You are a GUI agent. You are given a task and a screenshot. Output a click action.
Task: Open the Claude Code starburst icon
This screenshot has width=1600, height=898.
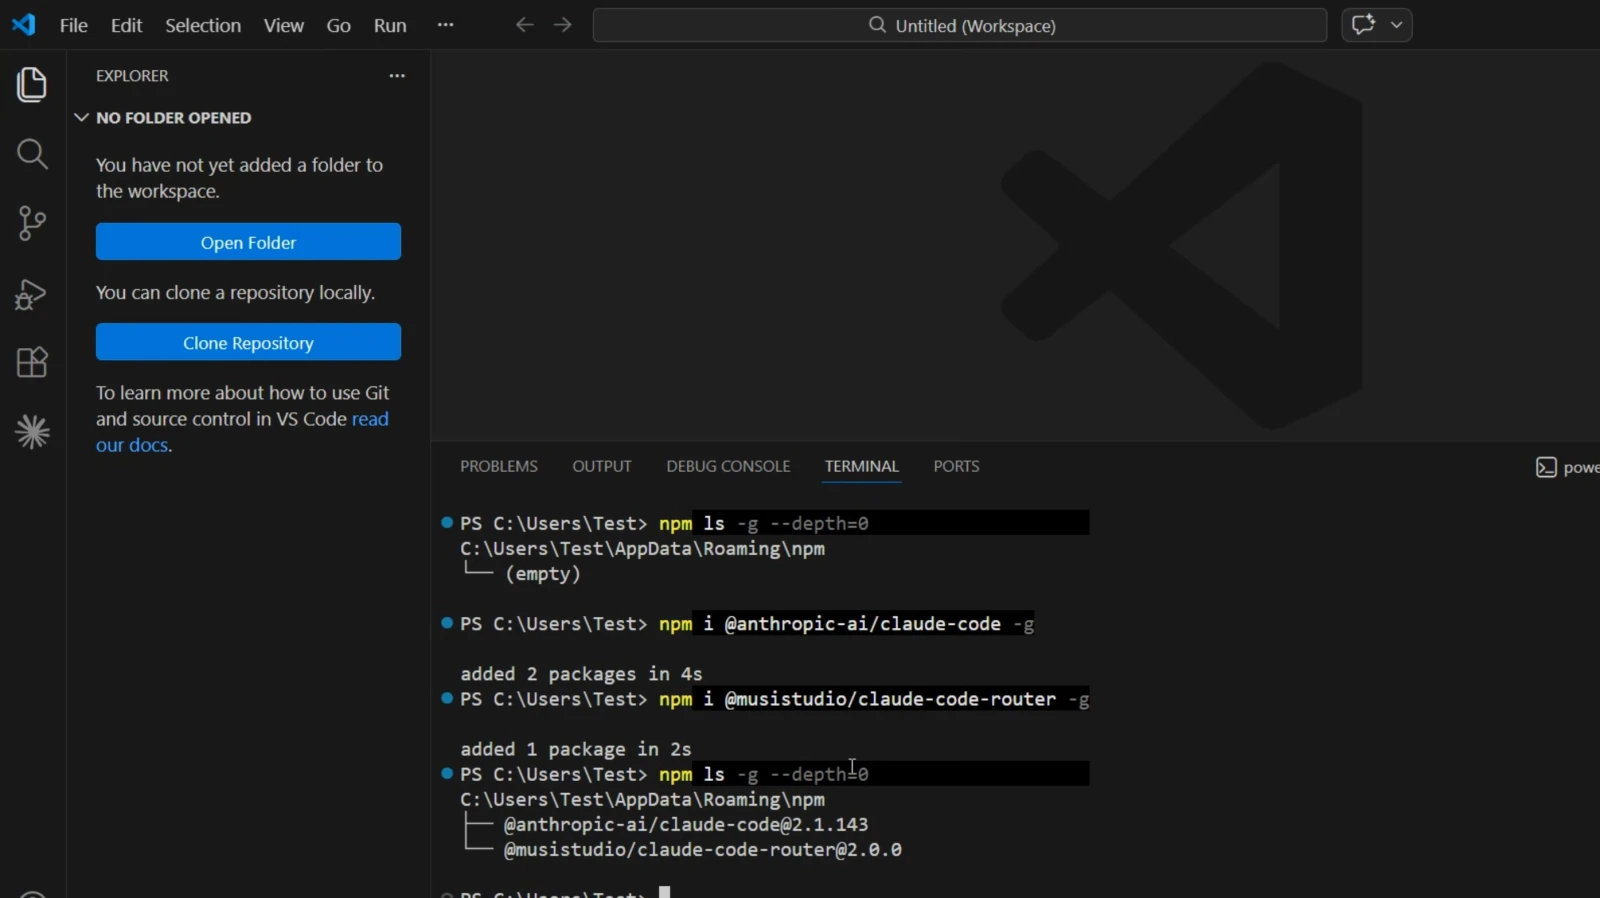32,432
